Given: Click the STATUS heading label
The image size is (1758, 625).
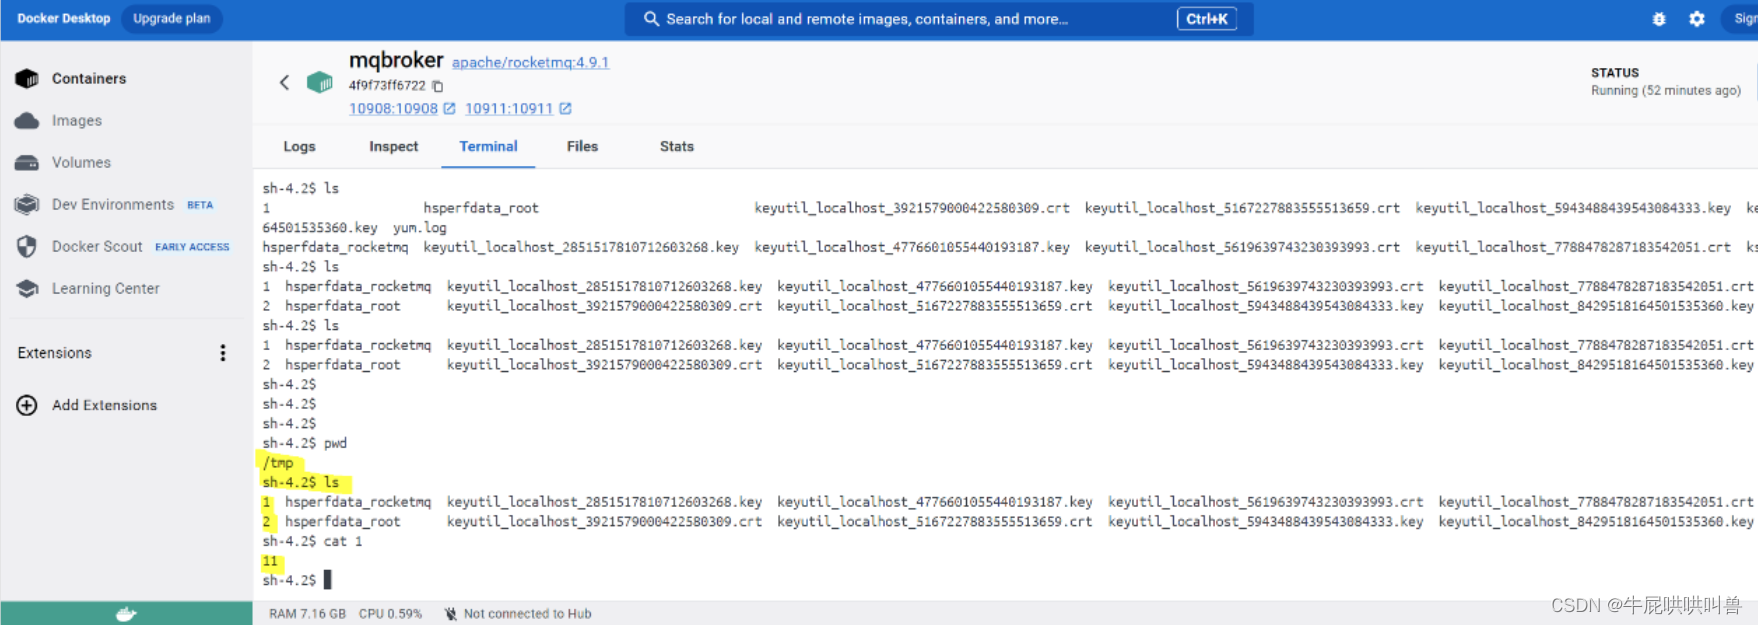Looking at the screenshot, I should click(1615, 73).
